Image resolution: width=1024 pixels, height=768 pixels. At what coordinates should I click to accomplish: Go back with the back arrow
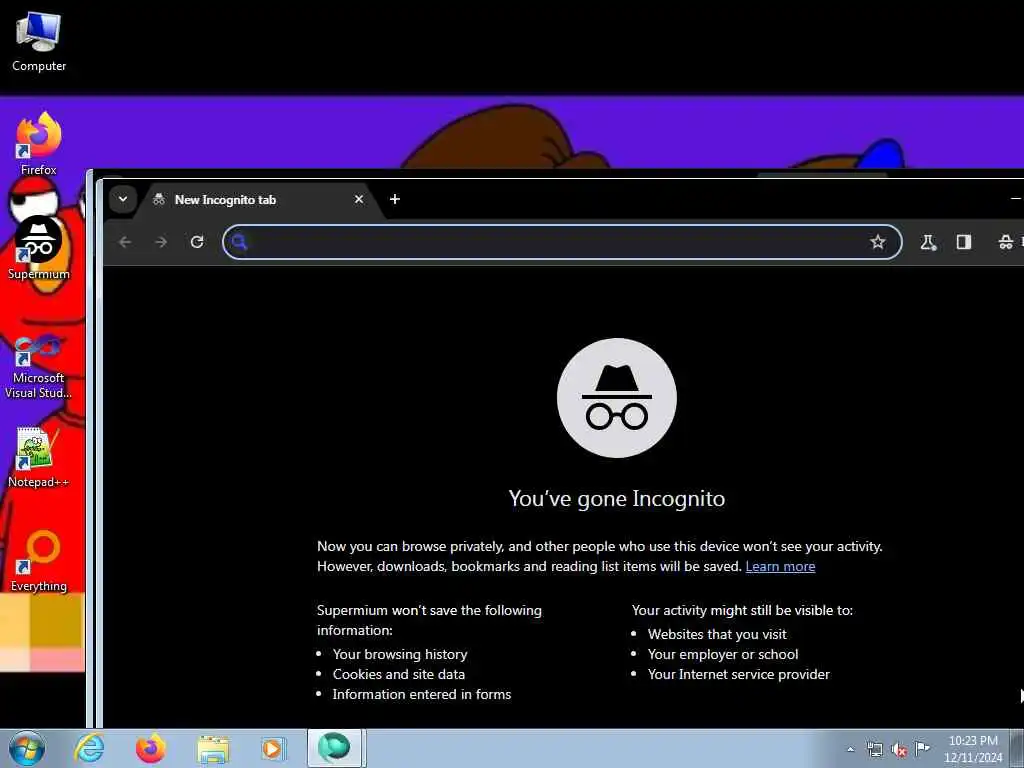click(x=125, y=242)
